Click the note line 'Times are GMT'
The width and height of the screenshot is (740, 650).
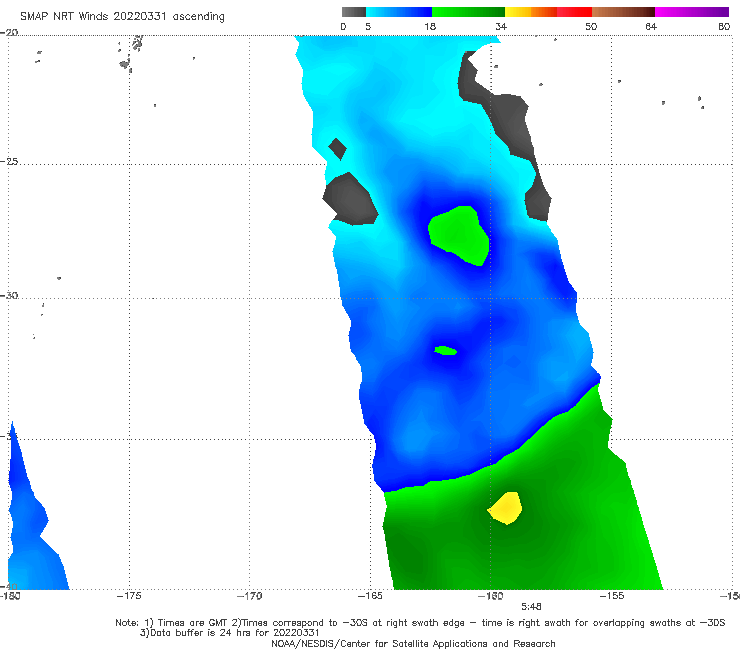pyautogui.click(x=193, y=623)
